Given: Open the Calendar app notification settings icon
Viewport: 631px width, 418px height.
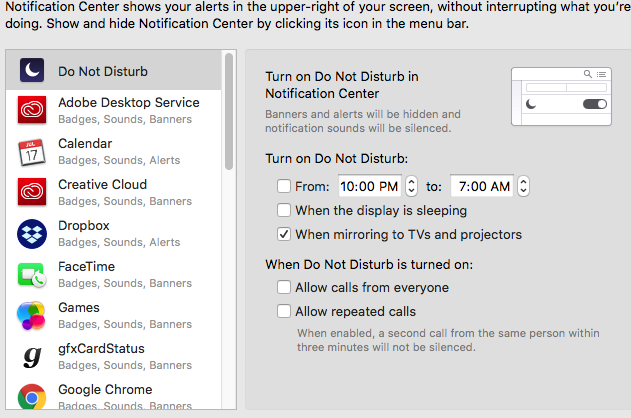Looking at the screenshot, I should pos(32,152).
